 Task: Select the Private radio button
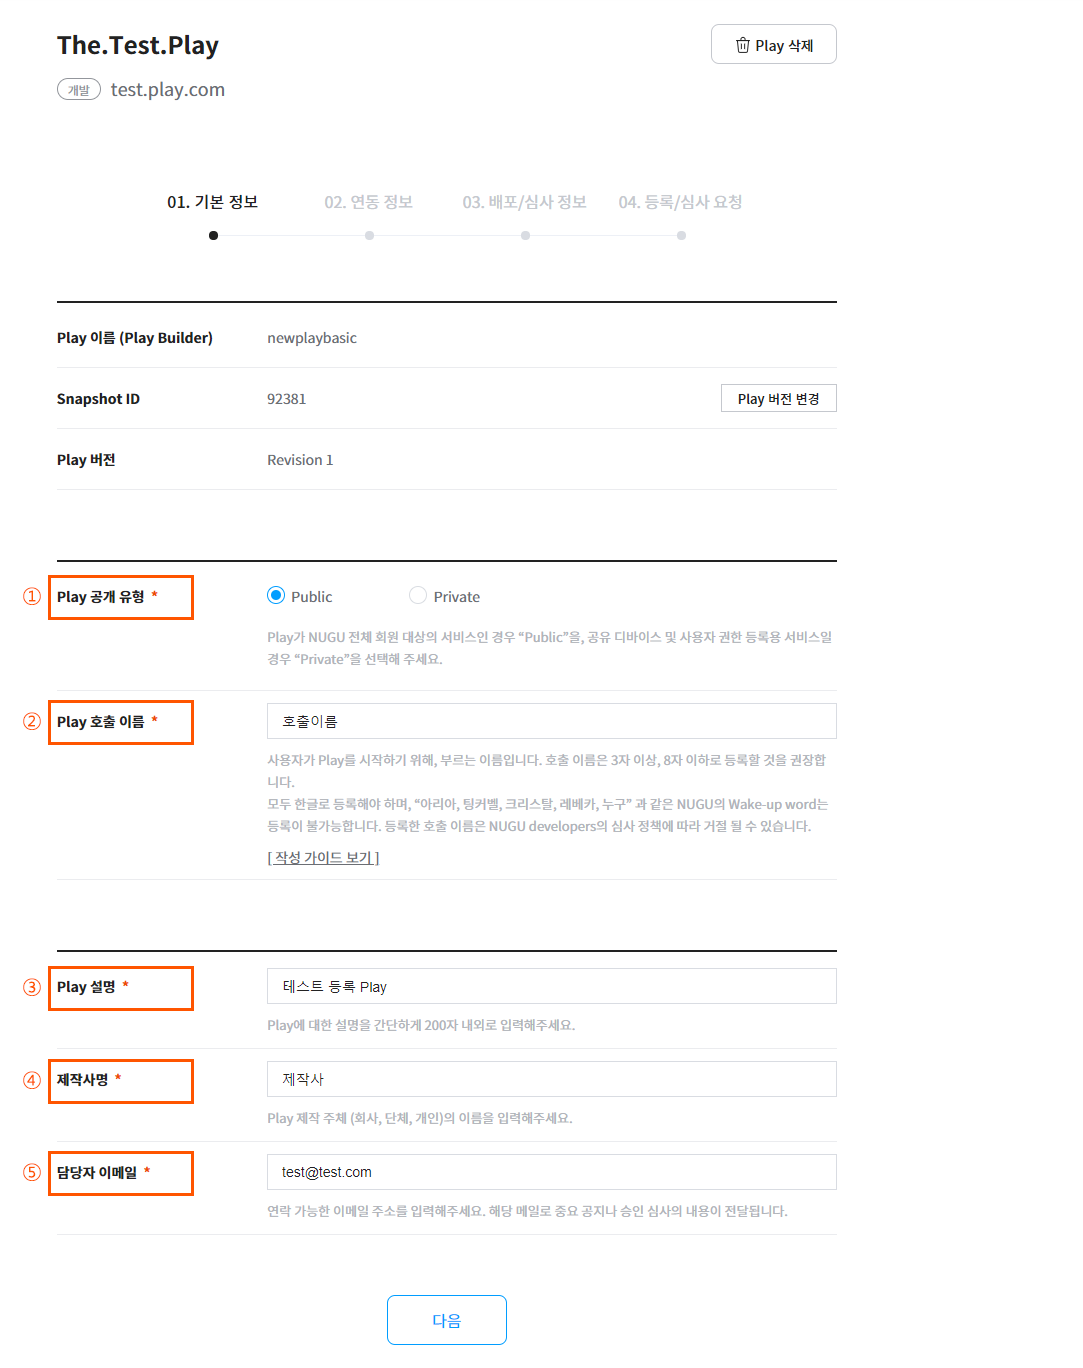pyautogui.click(x=418, y=596)
